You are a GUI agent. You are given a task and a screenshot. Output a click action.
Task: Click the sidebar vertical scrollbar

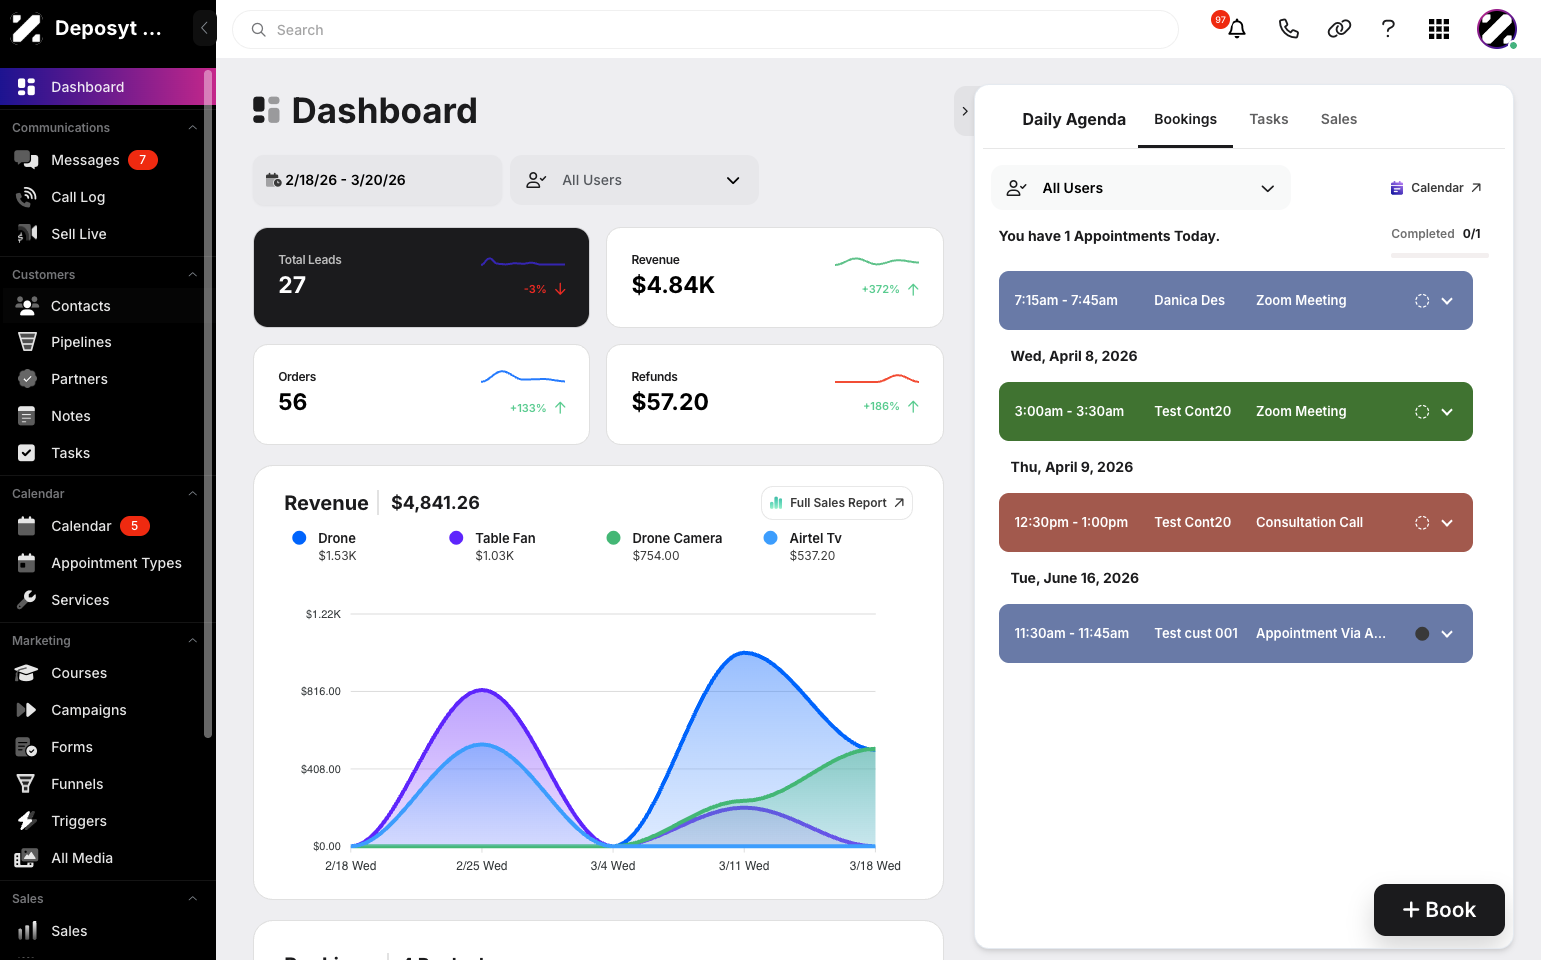click(x=208, y=404)
